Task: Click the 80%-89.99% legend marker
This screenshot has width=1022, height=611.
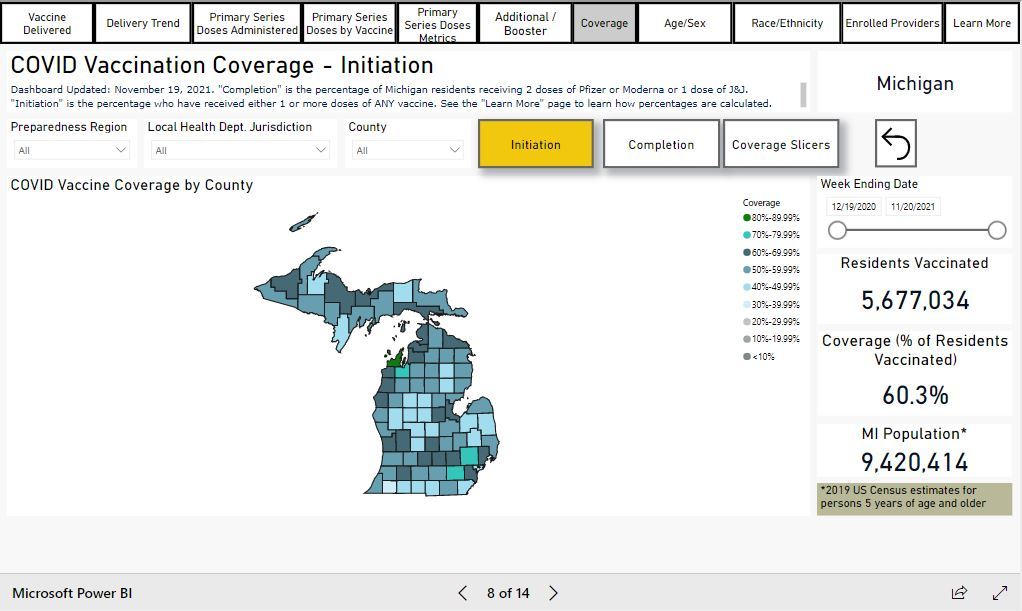Action: click(x=747, y=218)
